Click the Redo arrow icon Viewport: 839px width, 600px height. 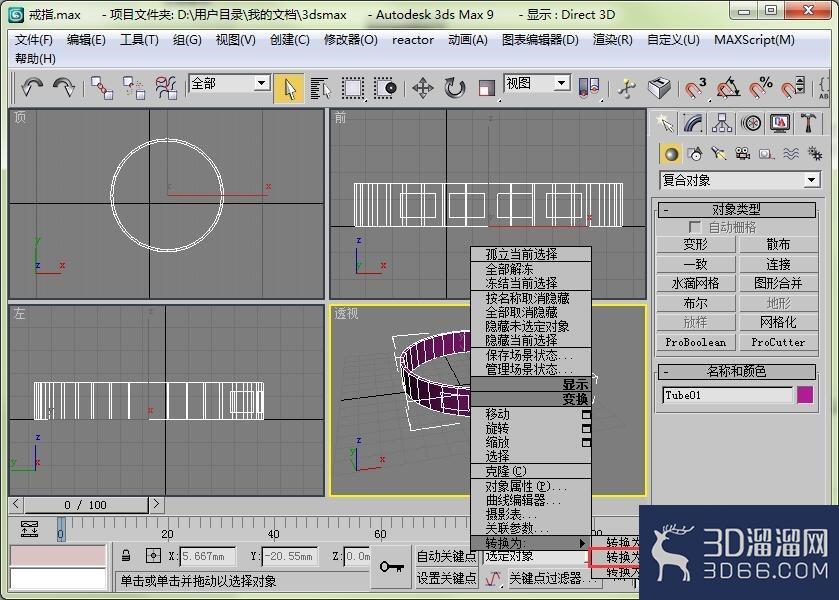click(64, 87)
